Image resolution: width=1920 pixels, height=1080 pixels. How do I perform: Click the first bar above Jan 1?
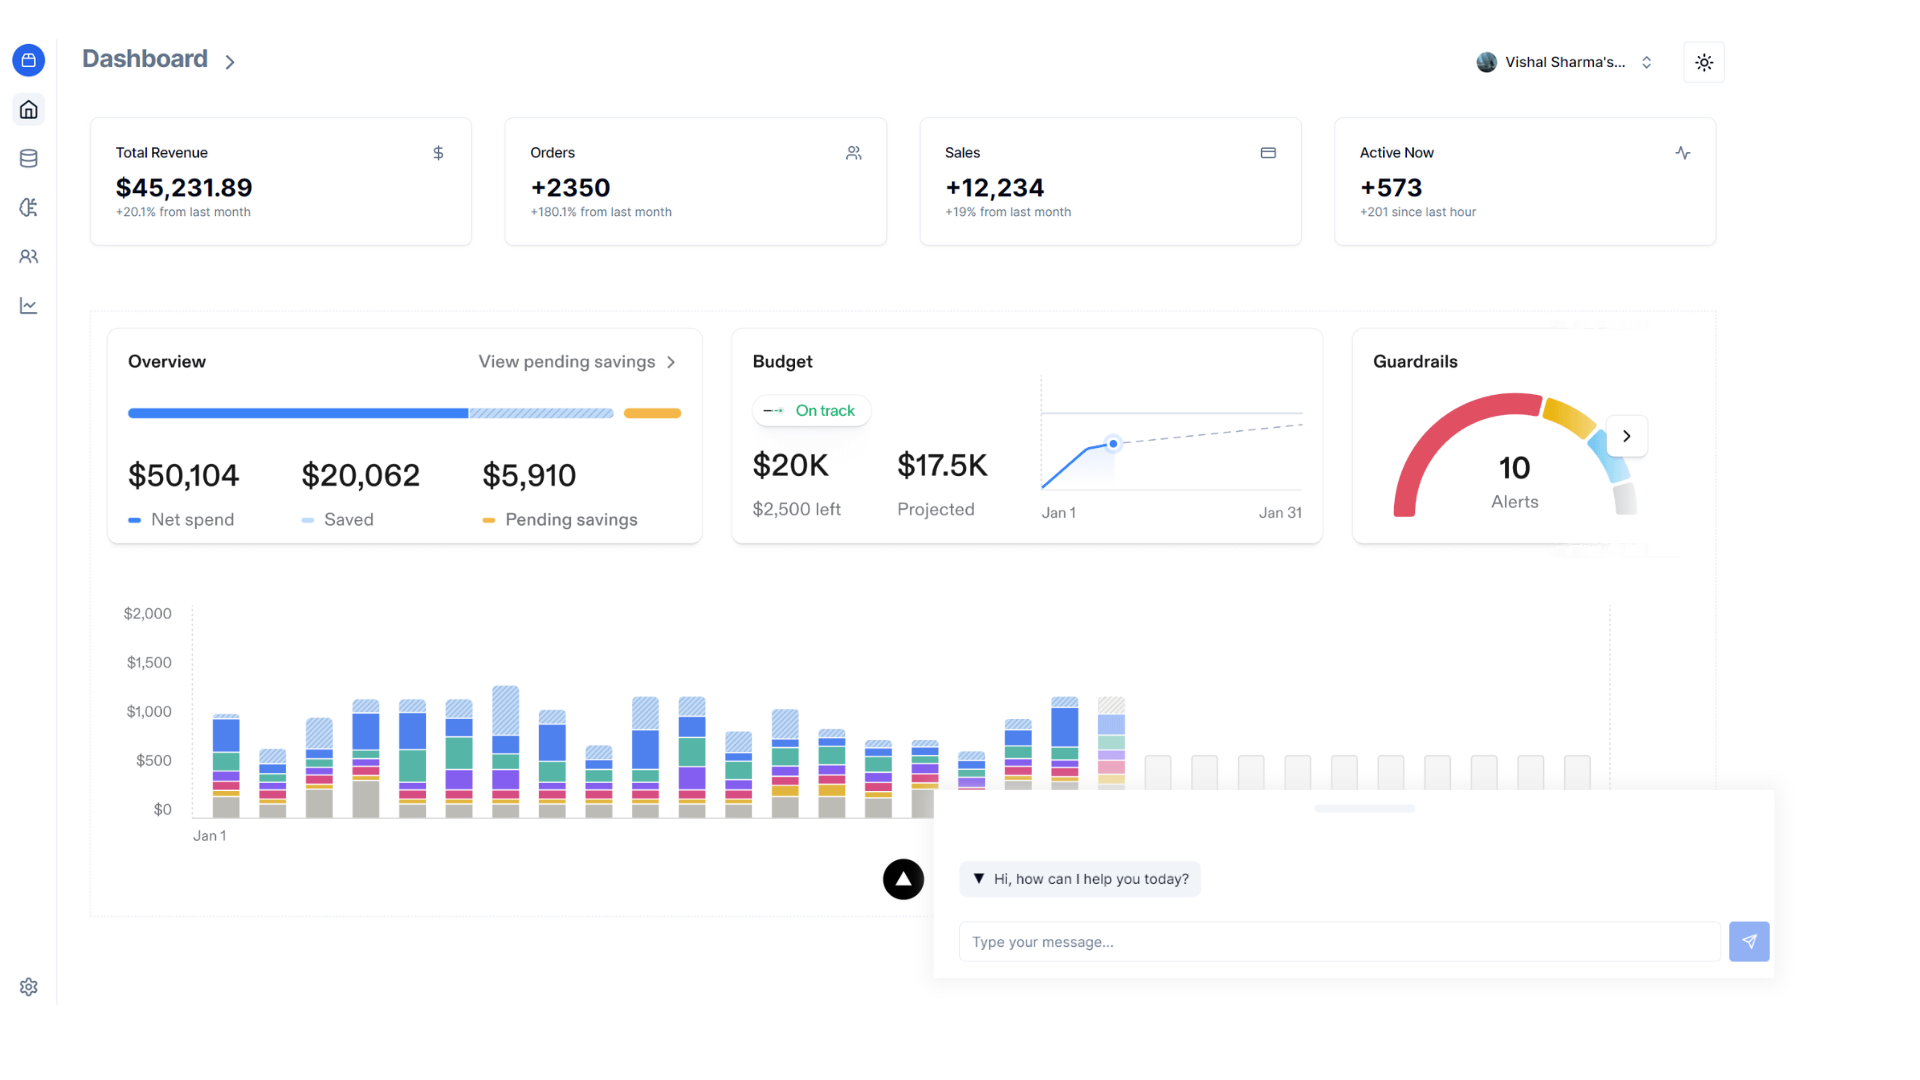point(226,766)
